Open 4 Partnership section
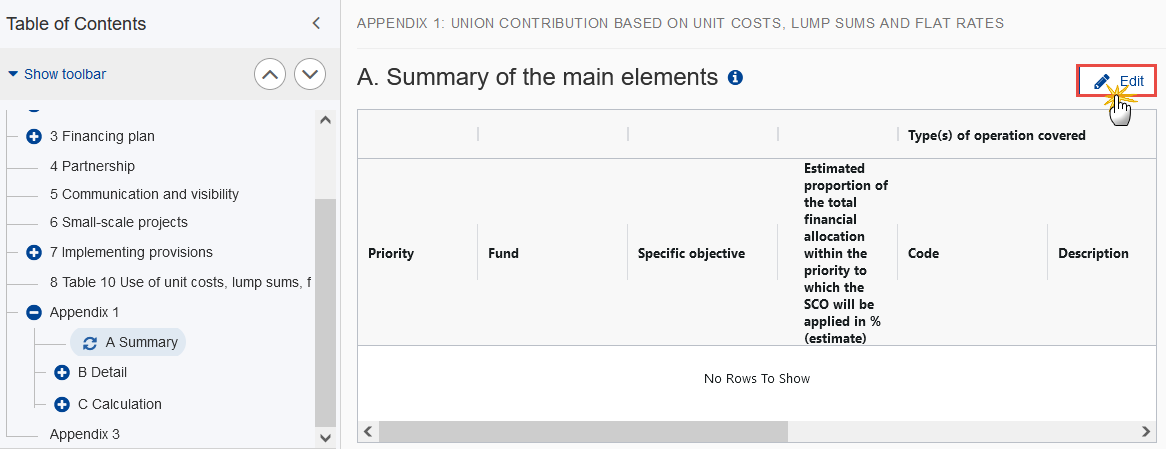 (92, 167)
